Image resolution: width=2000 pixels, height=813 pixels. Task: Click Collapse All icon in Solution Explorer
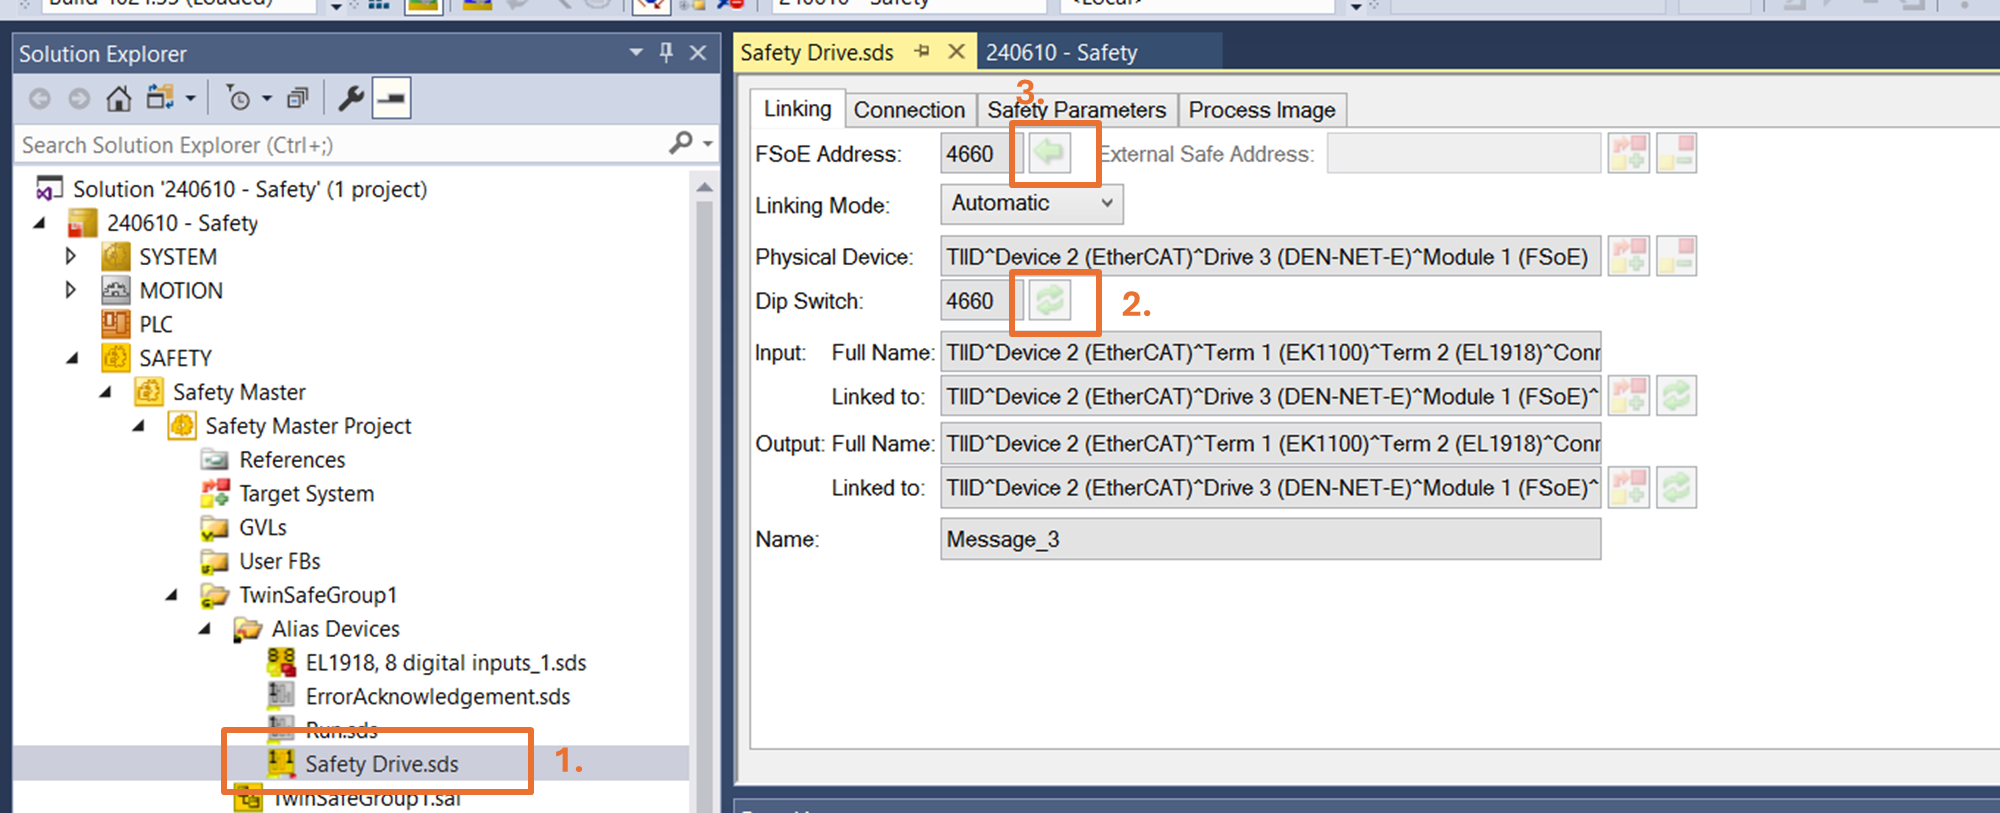coord(297,98)
